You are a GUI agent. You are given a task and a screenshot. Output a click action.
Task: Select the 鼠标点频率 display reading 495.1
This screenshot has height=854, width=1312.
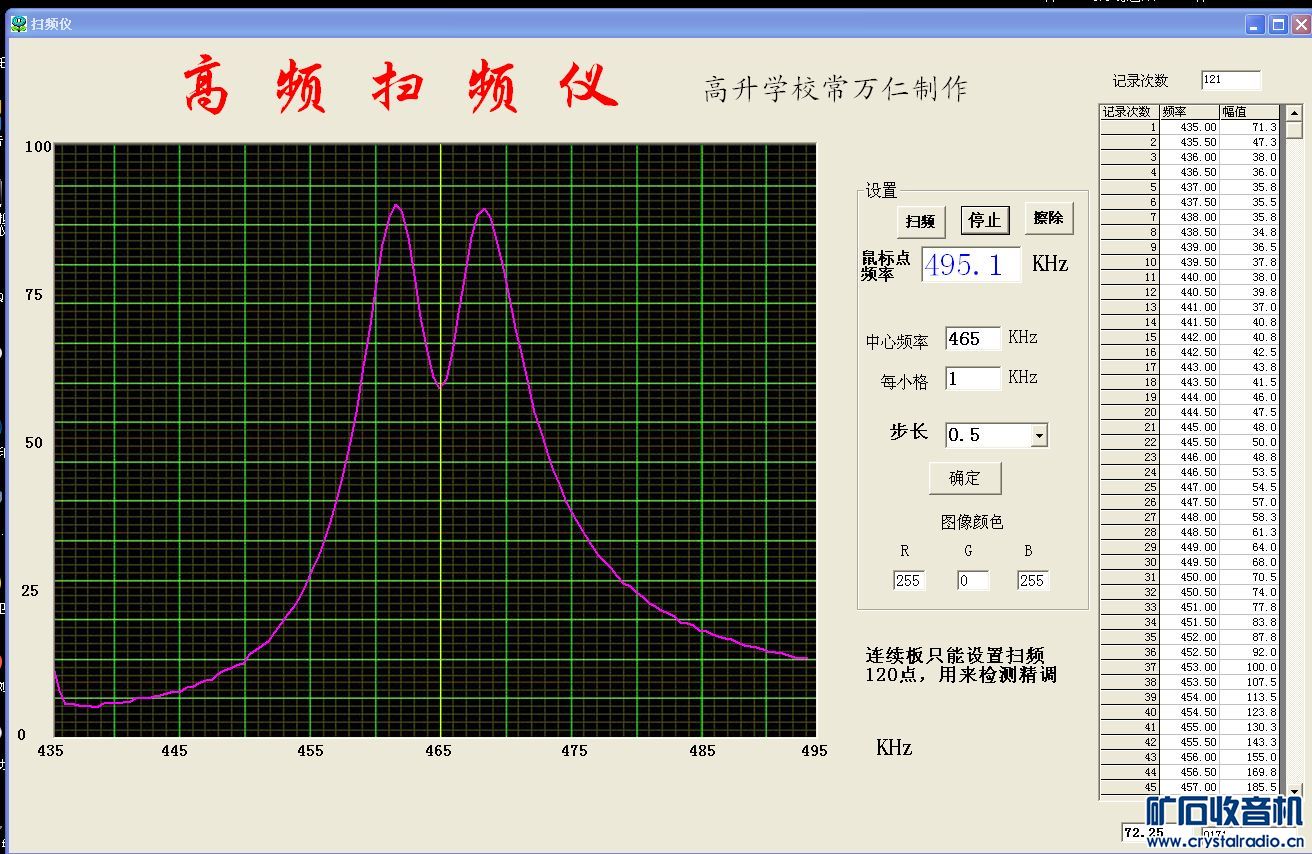(971, 265)
